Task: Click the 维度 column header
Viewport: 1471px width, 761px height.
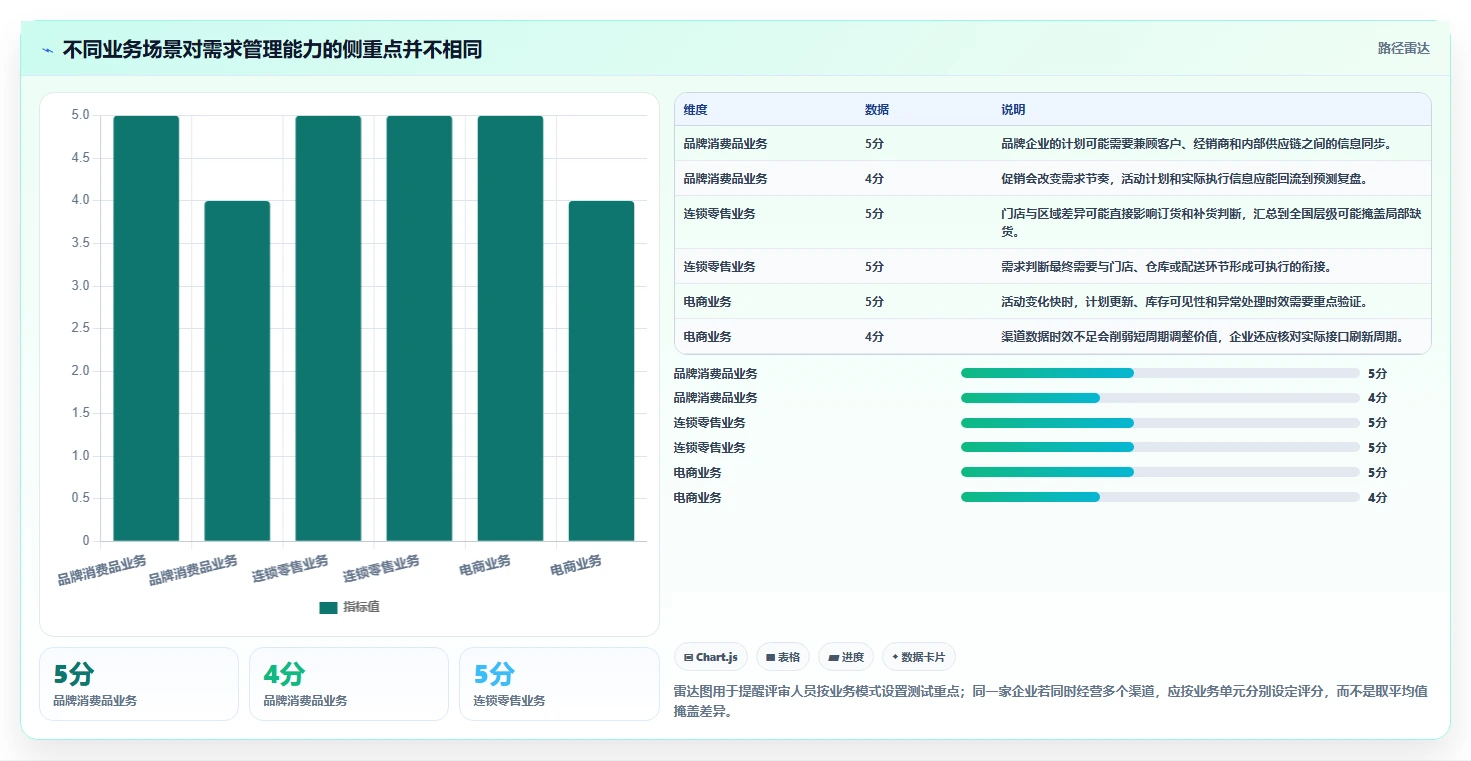Action: tap(695, 109)
